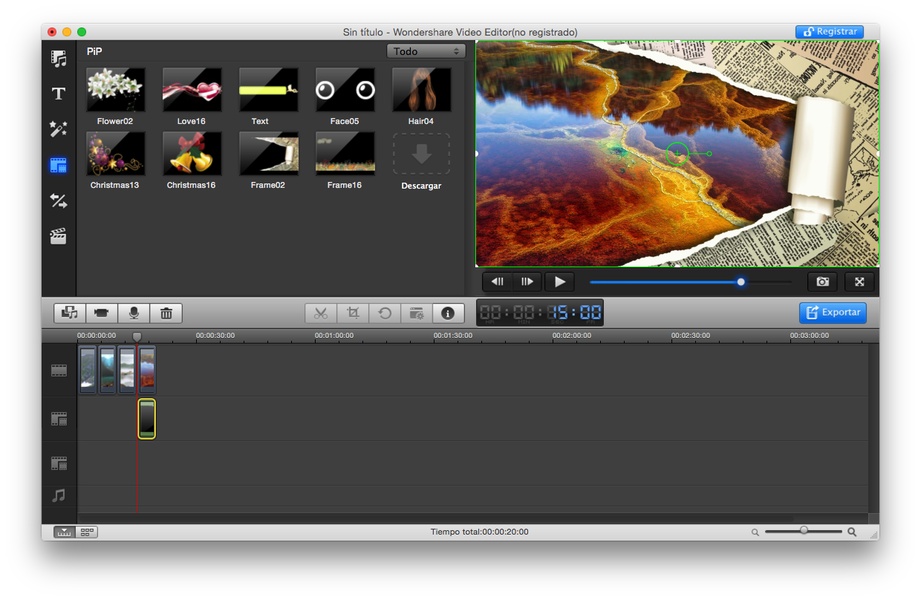
Task: Click the scissors split tool
Action: 320,313
